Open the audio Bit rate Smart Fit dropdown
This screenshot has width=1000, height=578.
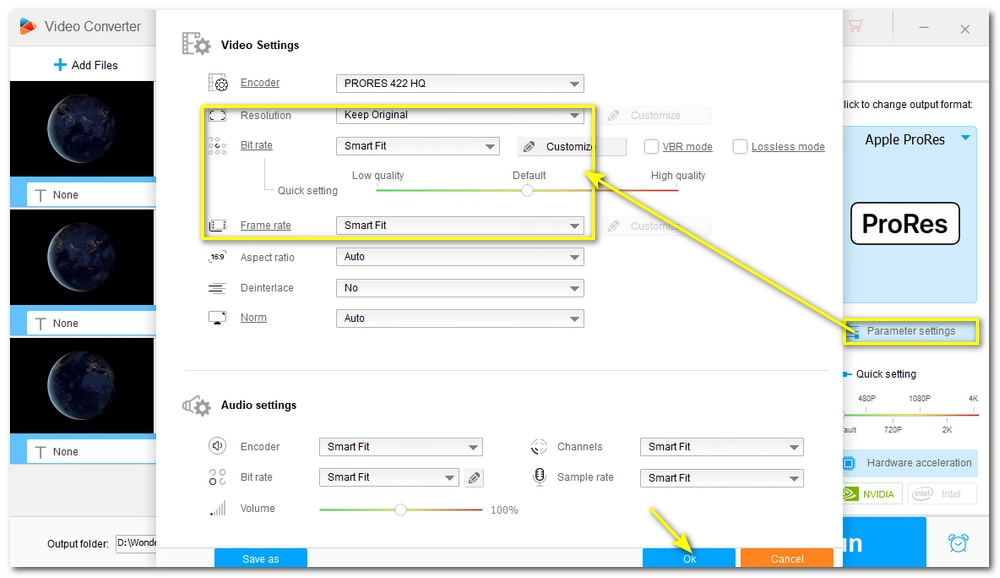(x=388, y=477)
